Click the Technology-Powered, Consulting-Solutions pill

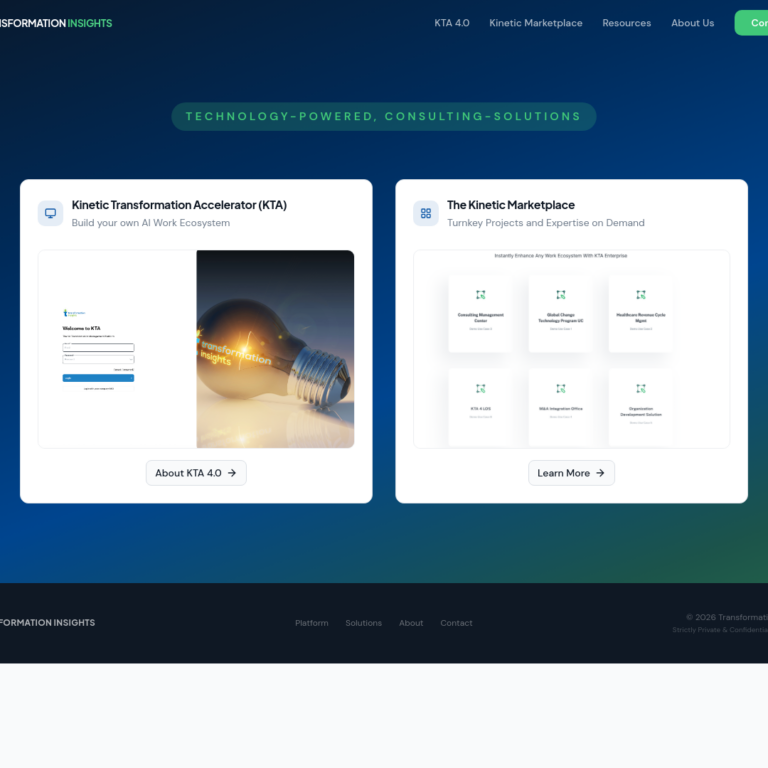point(384,117)
